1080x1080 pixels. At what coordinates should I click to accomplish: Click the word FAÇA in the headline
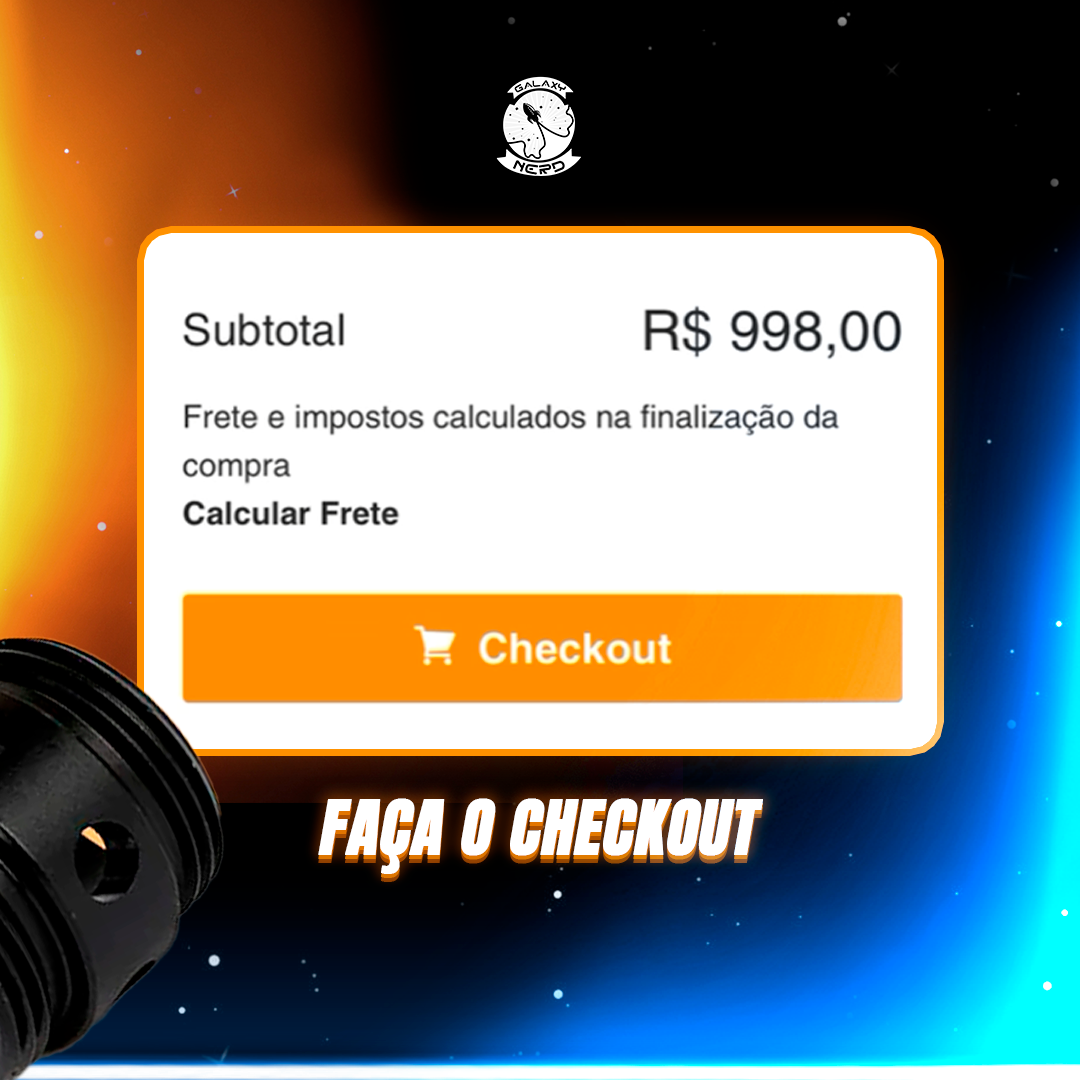381,833
